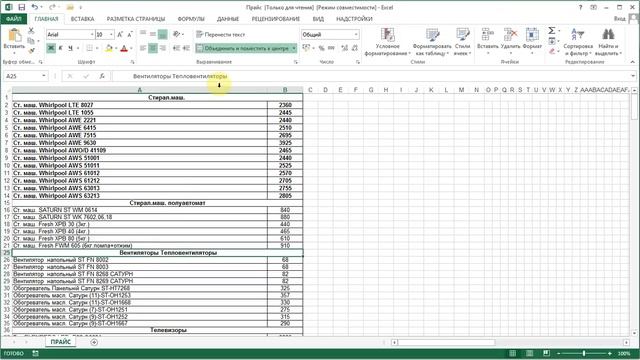Image resolution: width=640 pixels, height=360 pixels.
Task: Click the Increase Font Size icon
Action: click(x=120, y=35)
